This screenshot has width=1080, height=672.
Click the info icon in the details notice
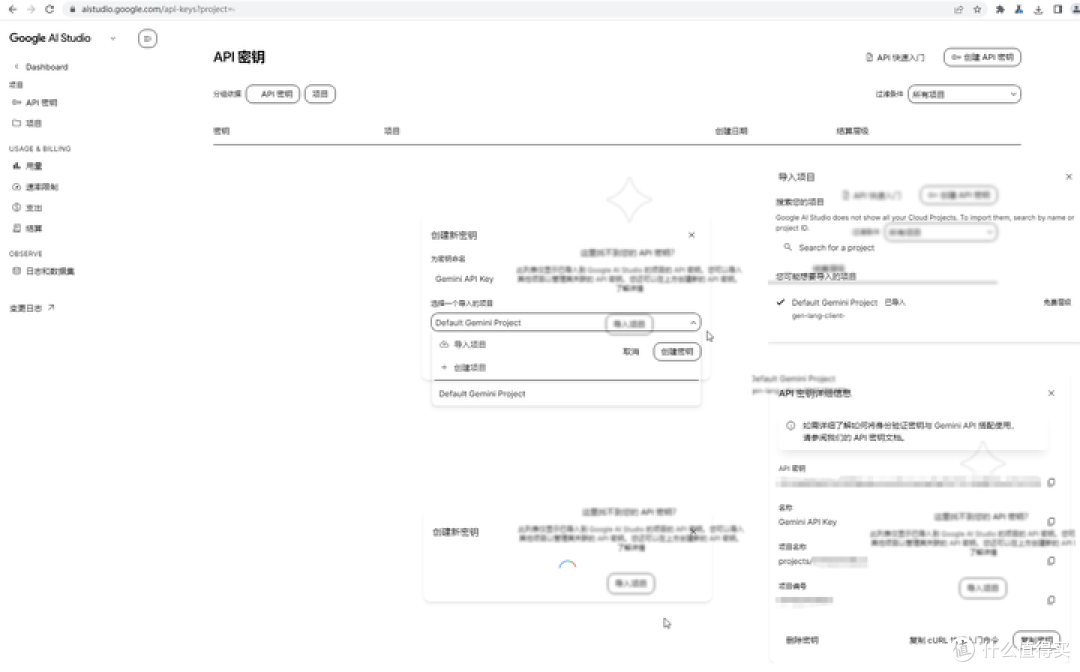point(790,426)
